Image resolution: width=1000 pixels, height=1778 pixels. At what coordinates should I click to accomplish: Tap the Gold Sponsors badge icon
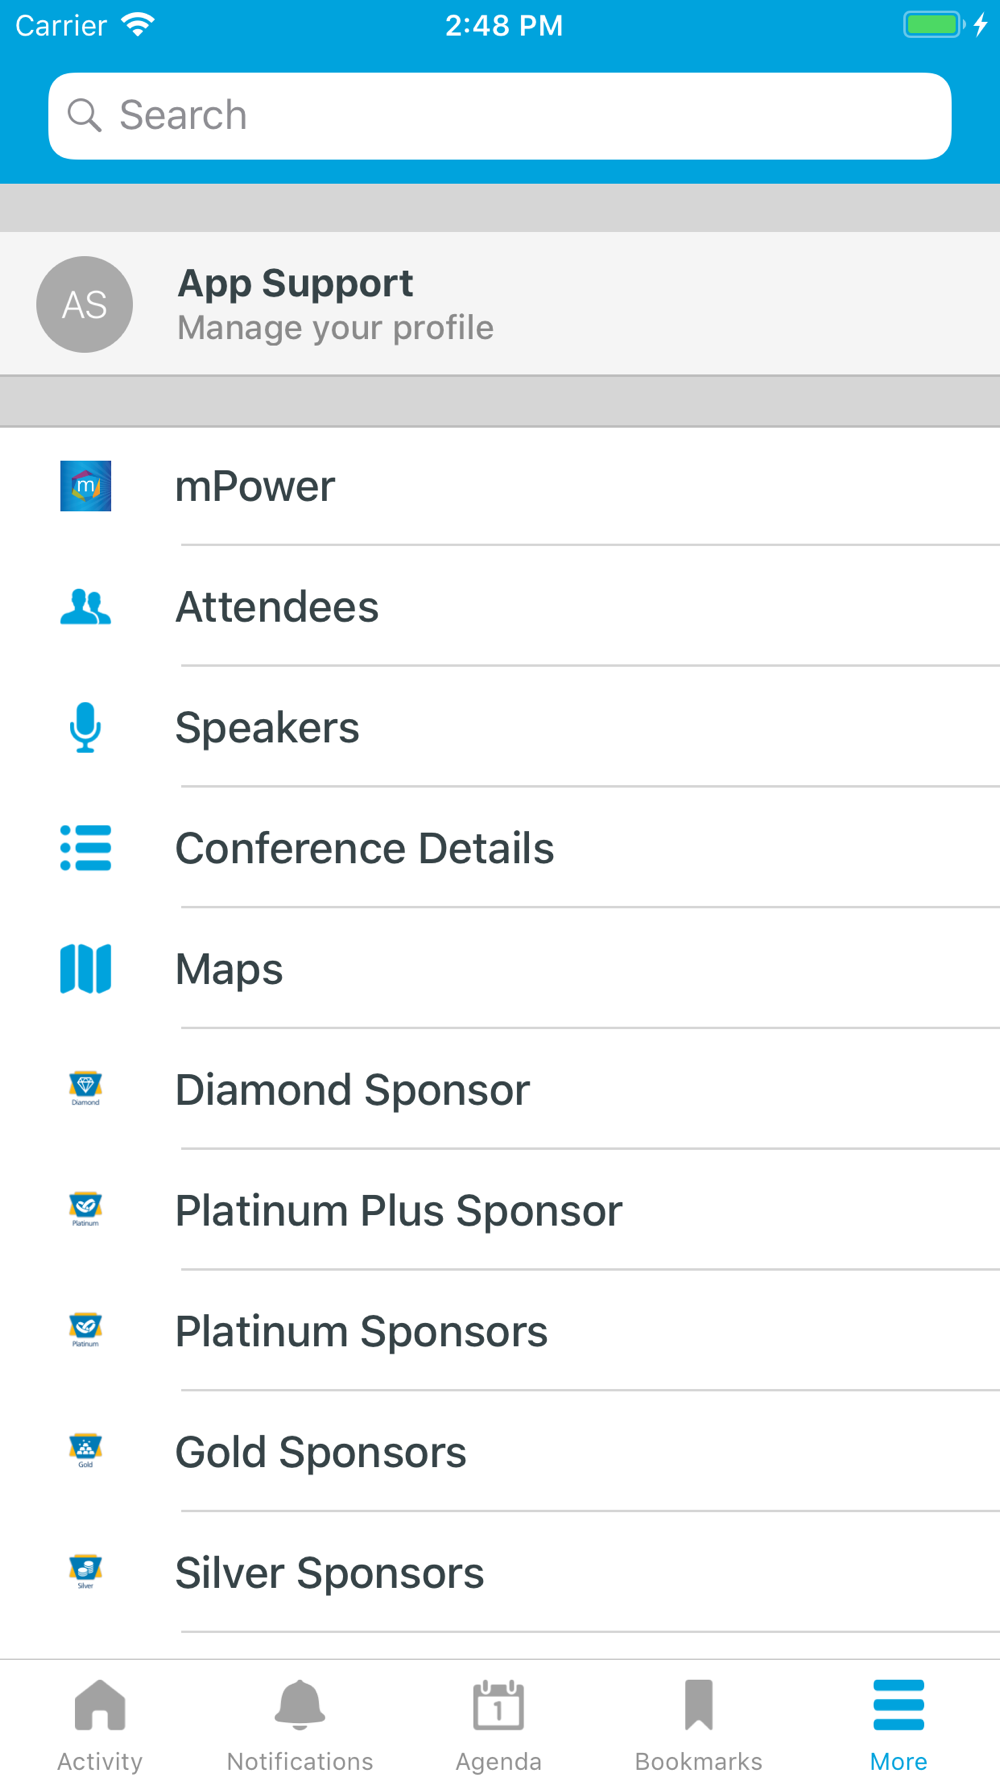tap(85, 1451)
